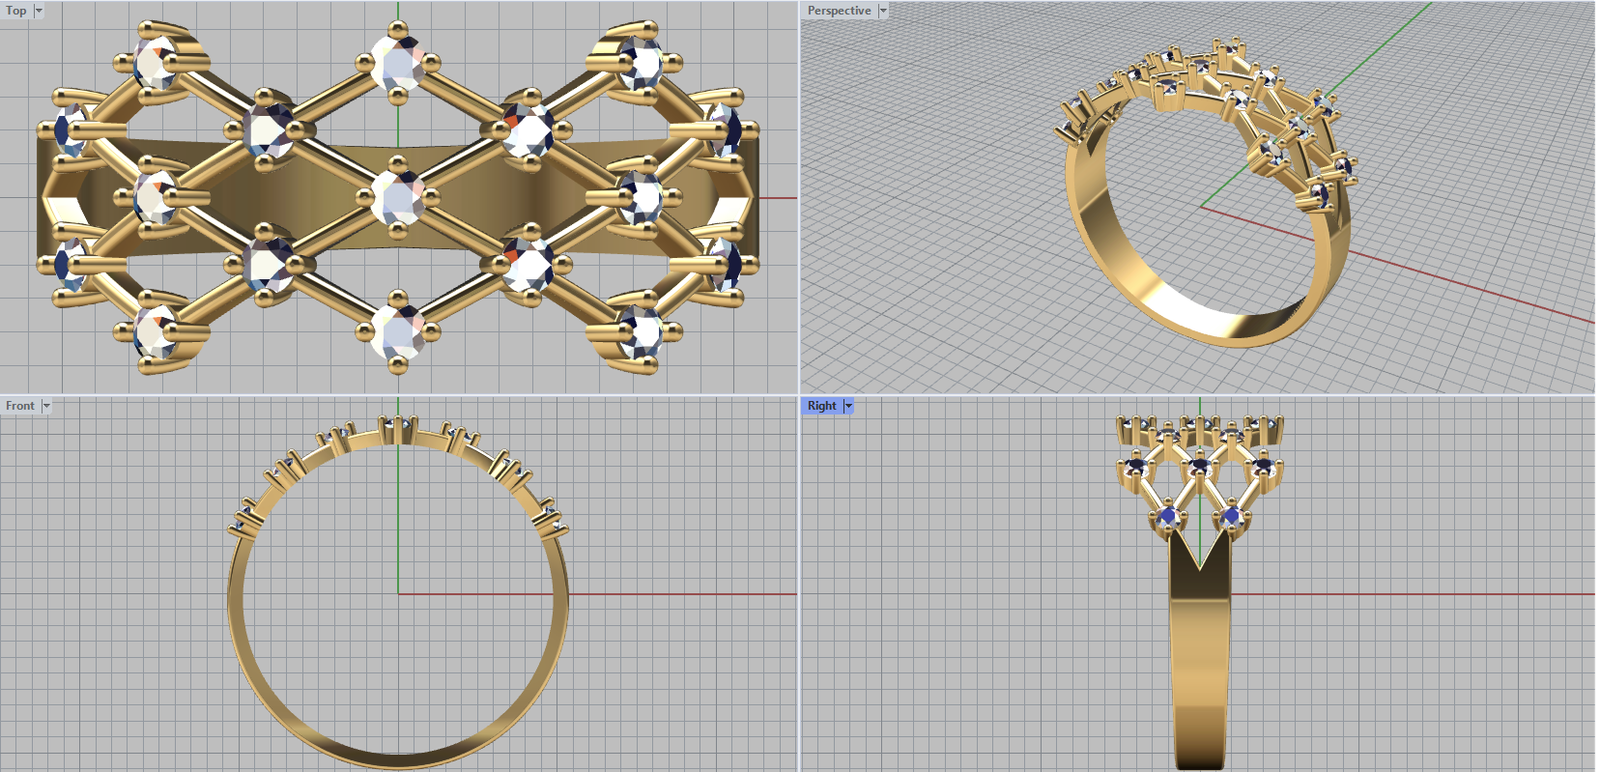Activate the Front viewport title label
1600x772 pixels.
pyautogui.click(x=20, y=406)
